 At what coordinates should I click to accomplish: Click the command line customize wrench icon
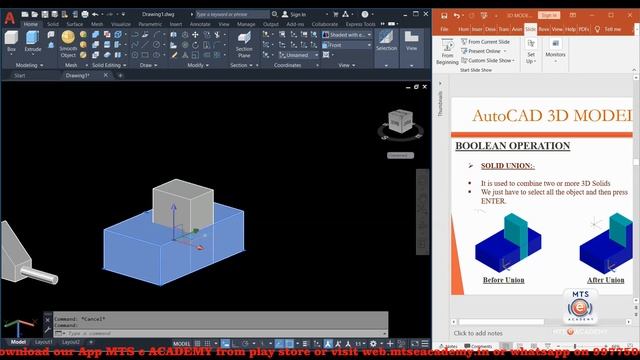(x=47, y=329)
